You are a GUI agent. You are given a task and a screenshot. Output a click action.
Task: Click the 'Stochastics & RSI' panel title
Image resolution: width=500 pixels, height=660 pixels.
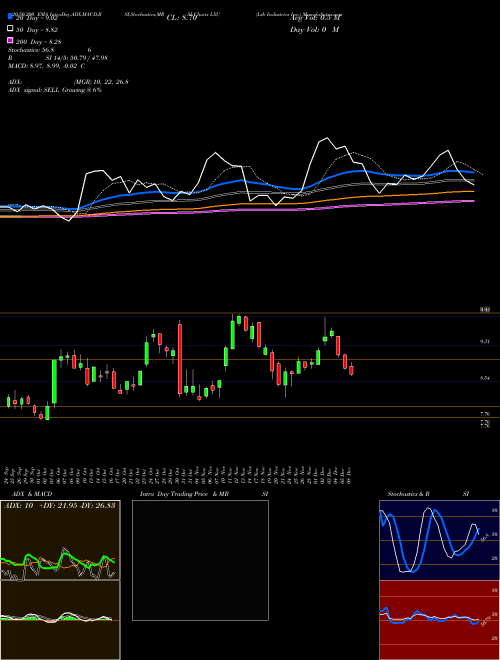[x=428, y=494]
